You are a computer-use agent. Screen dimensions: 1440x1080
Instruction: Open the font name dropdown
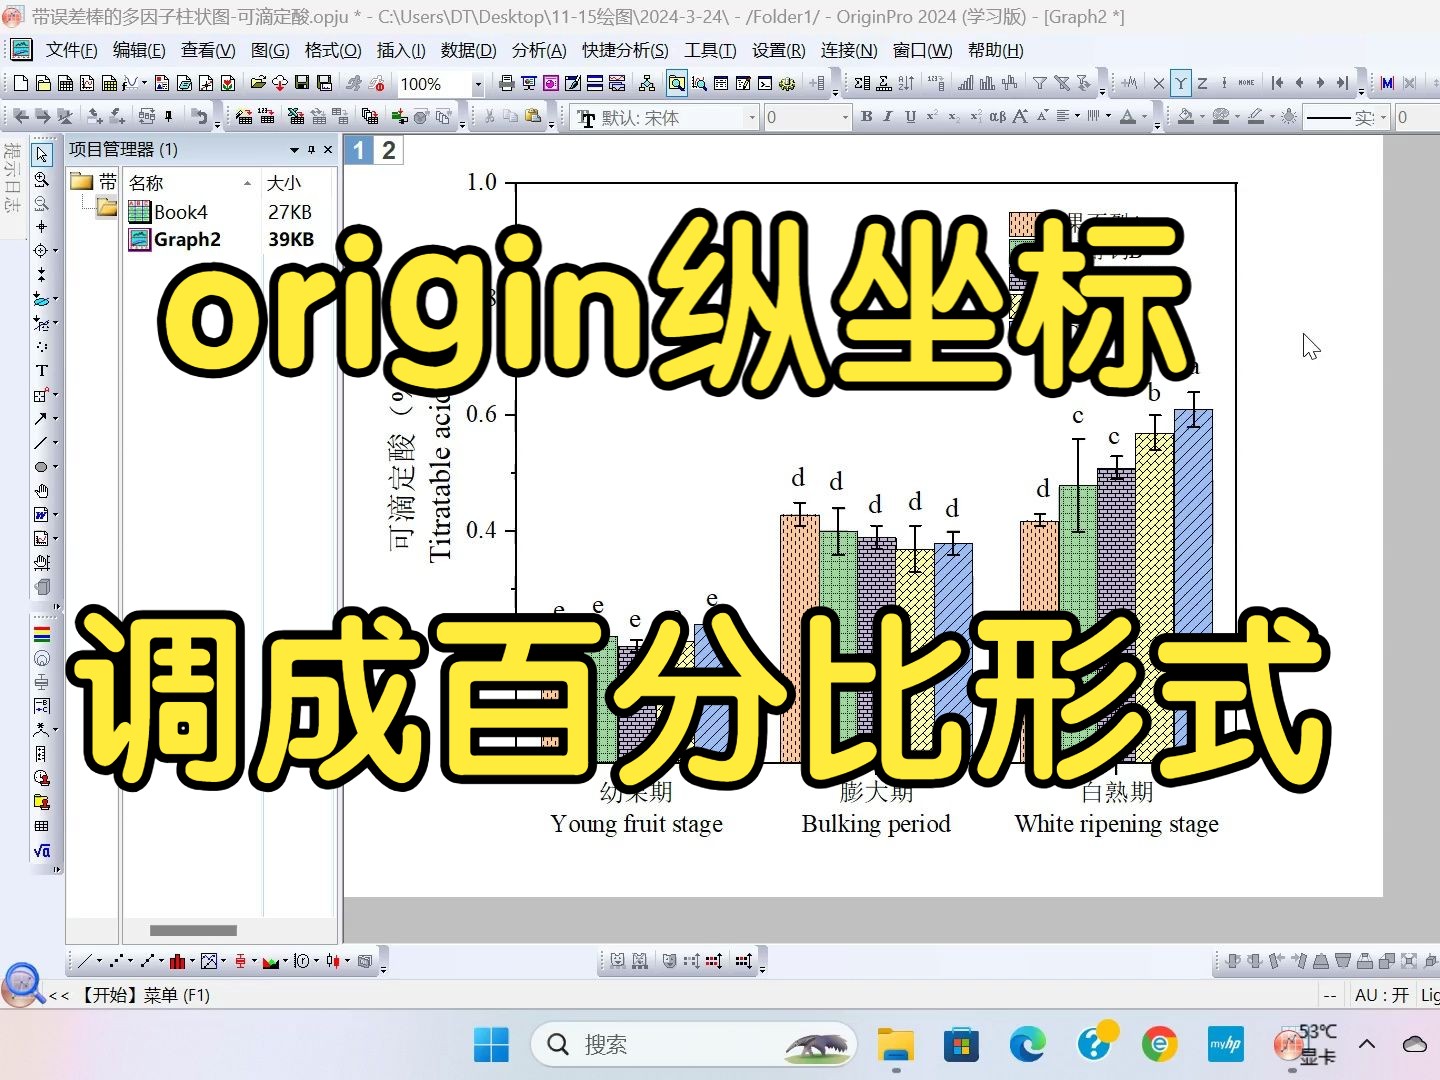point(752,118)
